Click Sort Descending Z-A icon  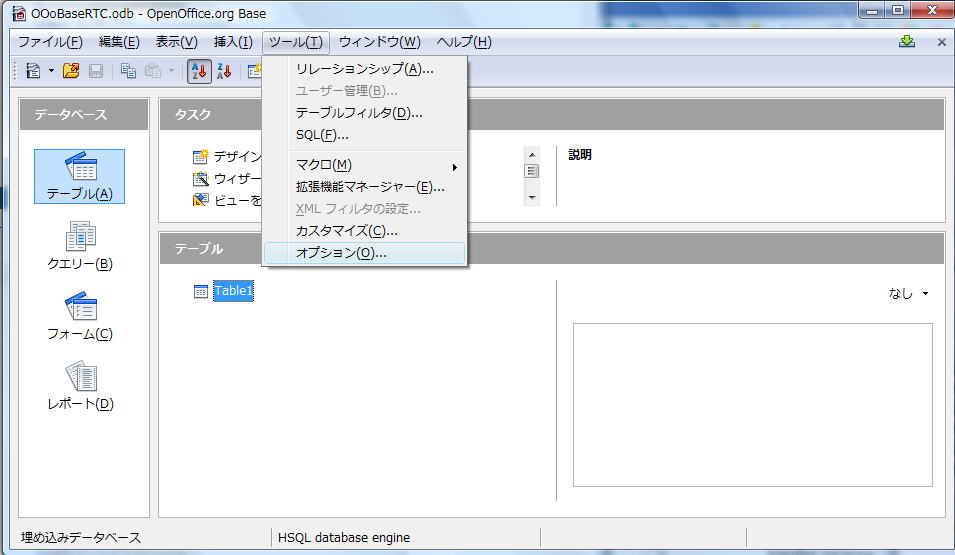click(x=224, y=71)
